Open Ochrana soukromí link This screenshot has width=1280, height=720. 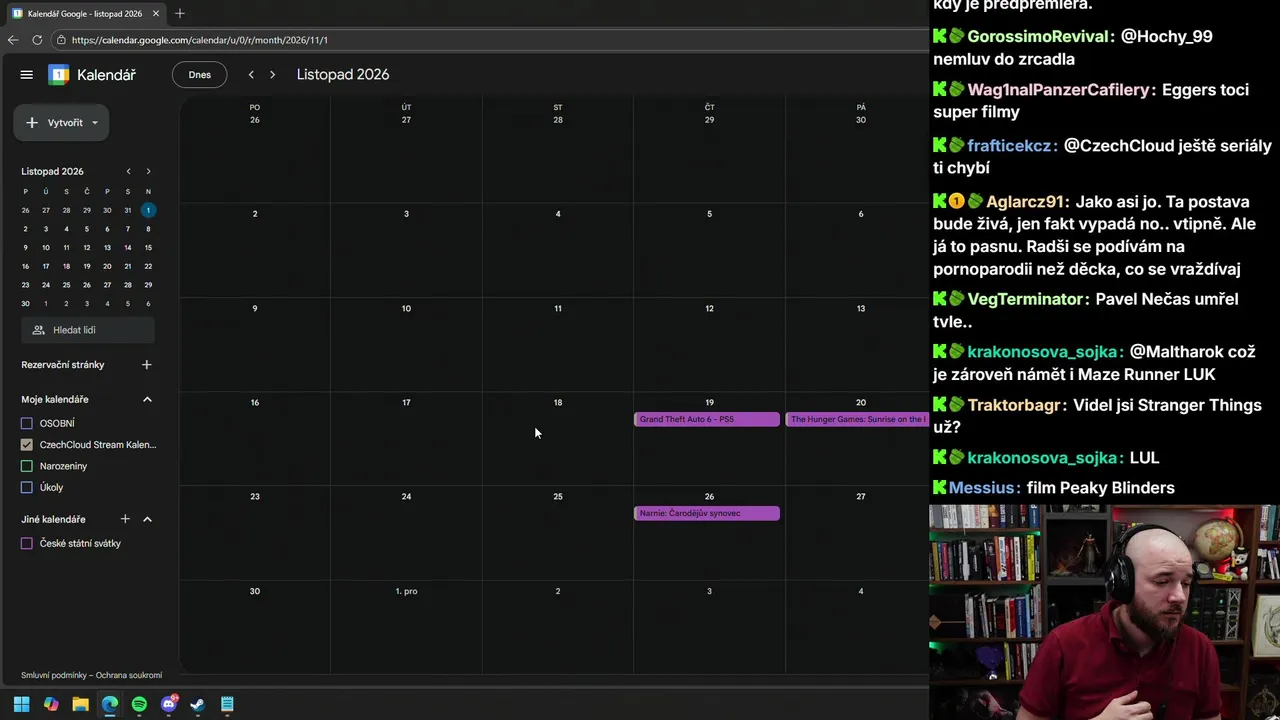click(129, 675)
